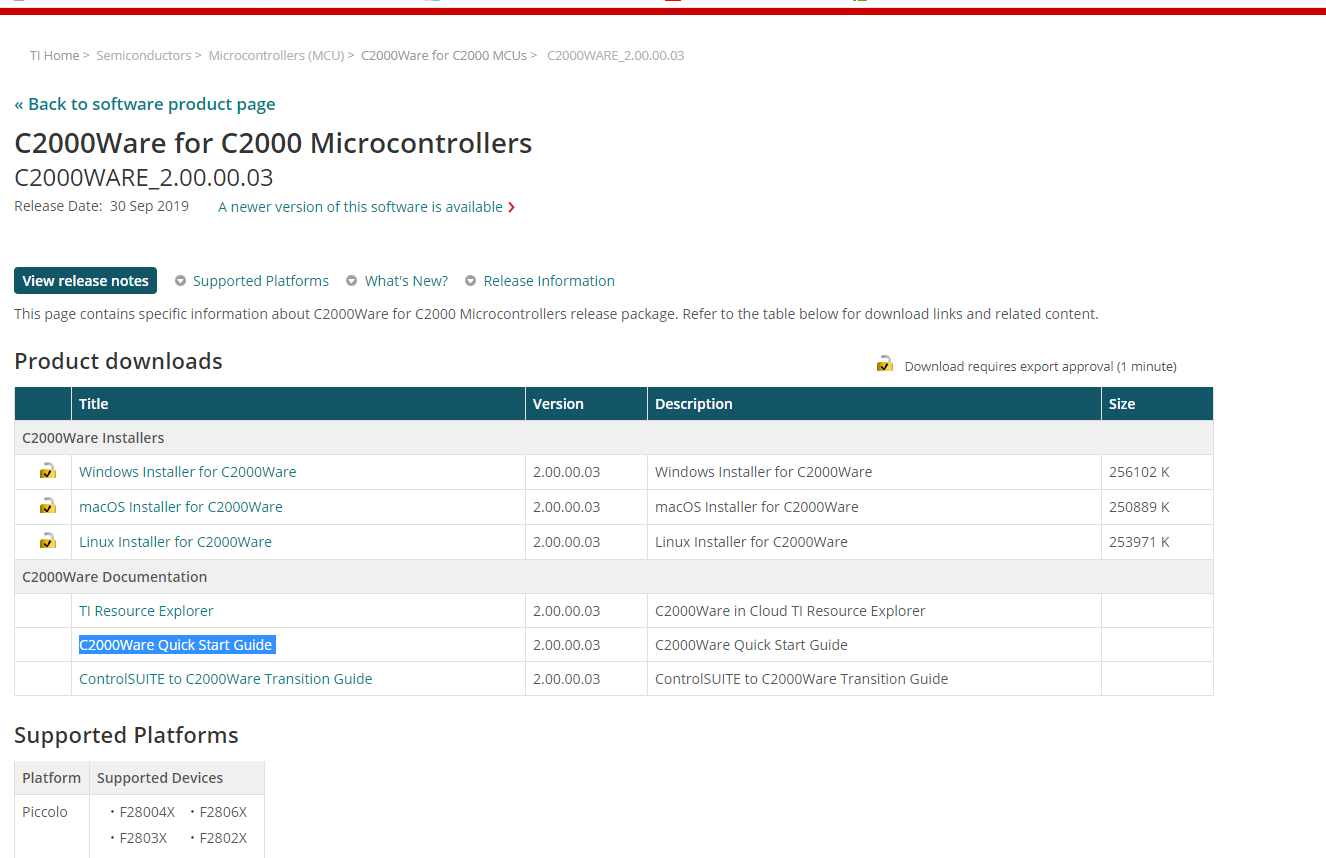Click the Windows Installer description cell
Image resolution: width=1326 pixels, height=858 pixels.
click(874, 472)
